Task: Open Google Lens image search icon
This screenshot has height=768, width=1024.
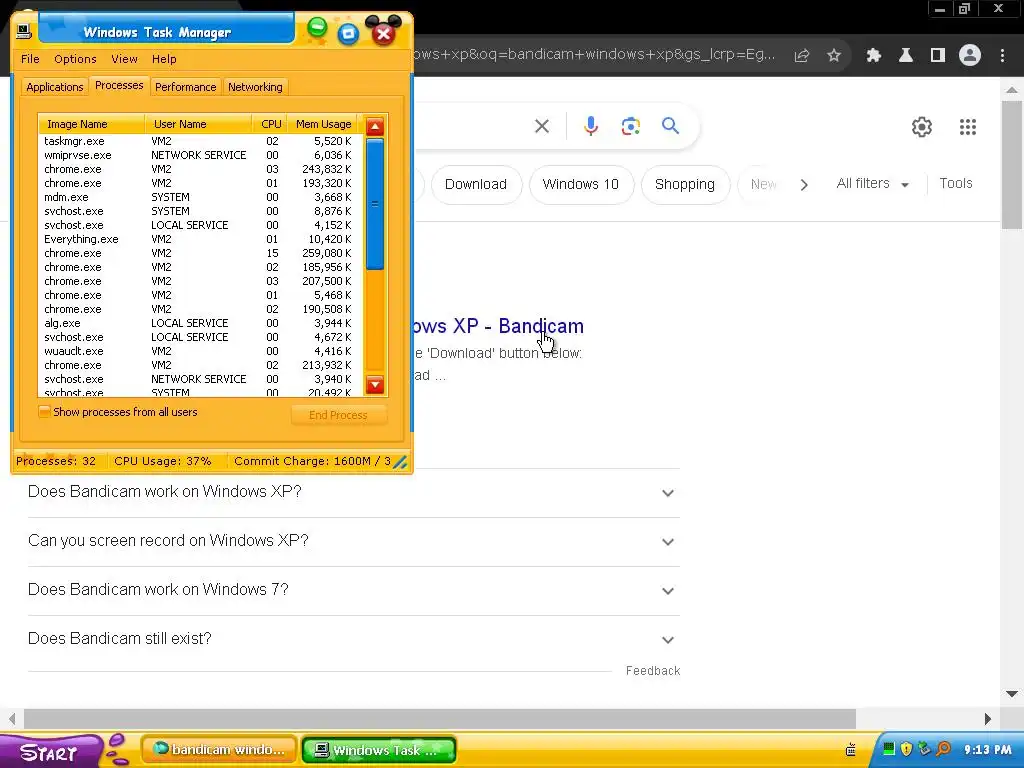Action: [630, 126]
